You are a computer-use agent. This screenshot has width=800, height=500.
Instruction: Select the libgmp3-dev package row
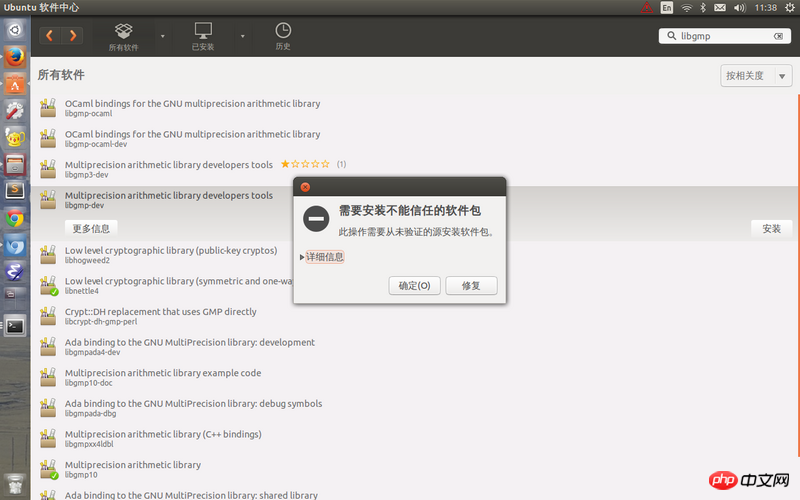(x=414, y=169)
